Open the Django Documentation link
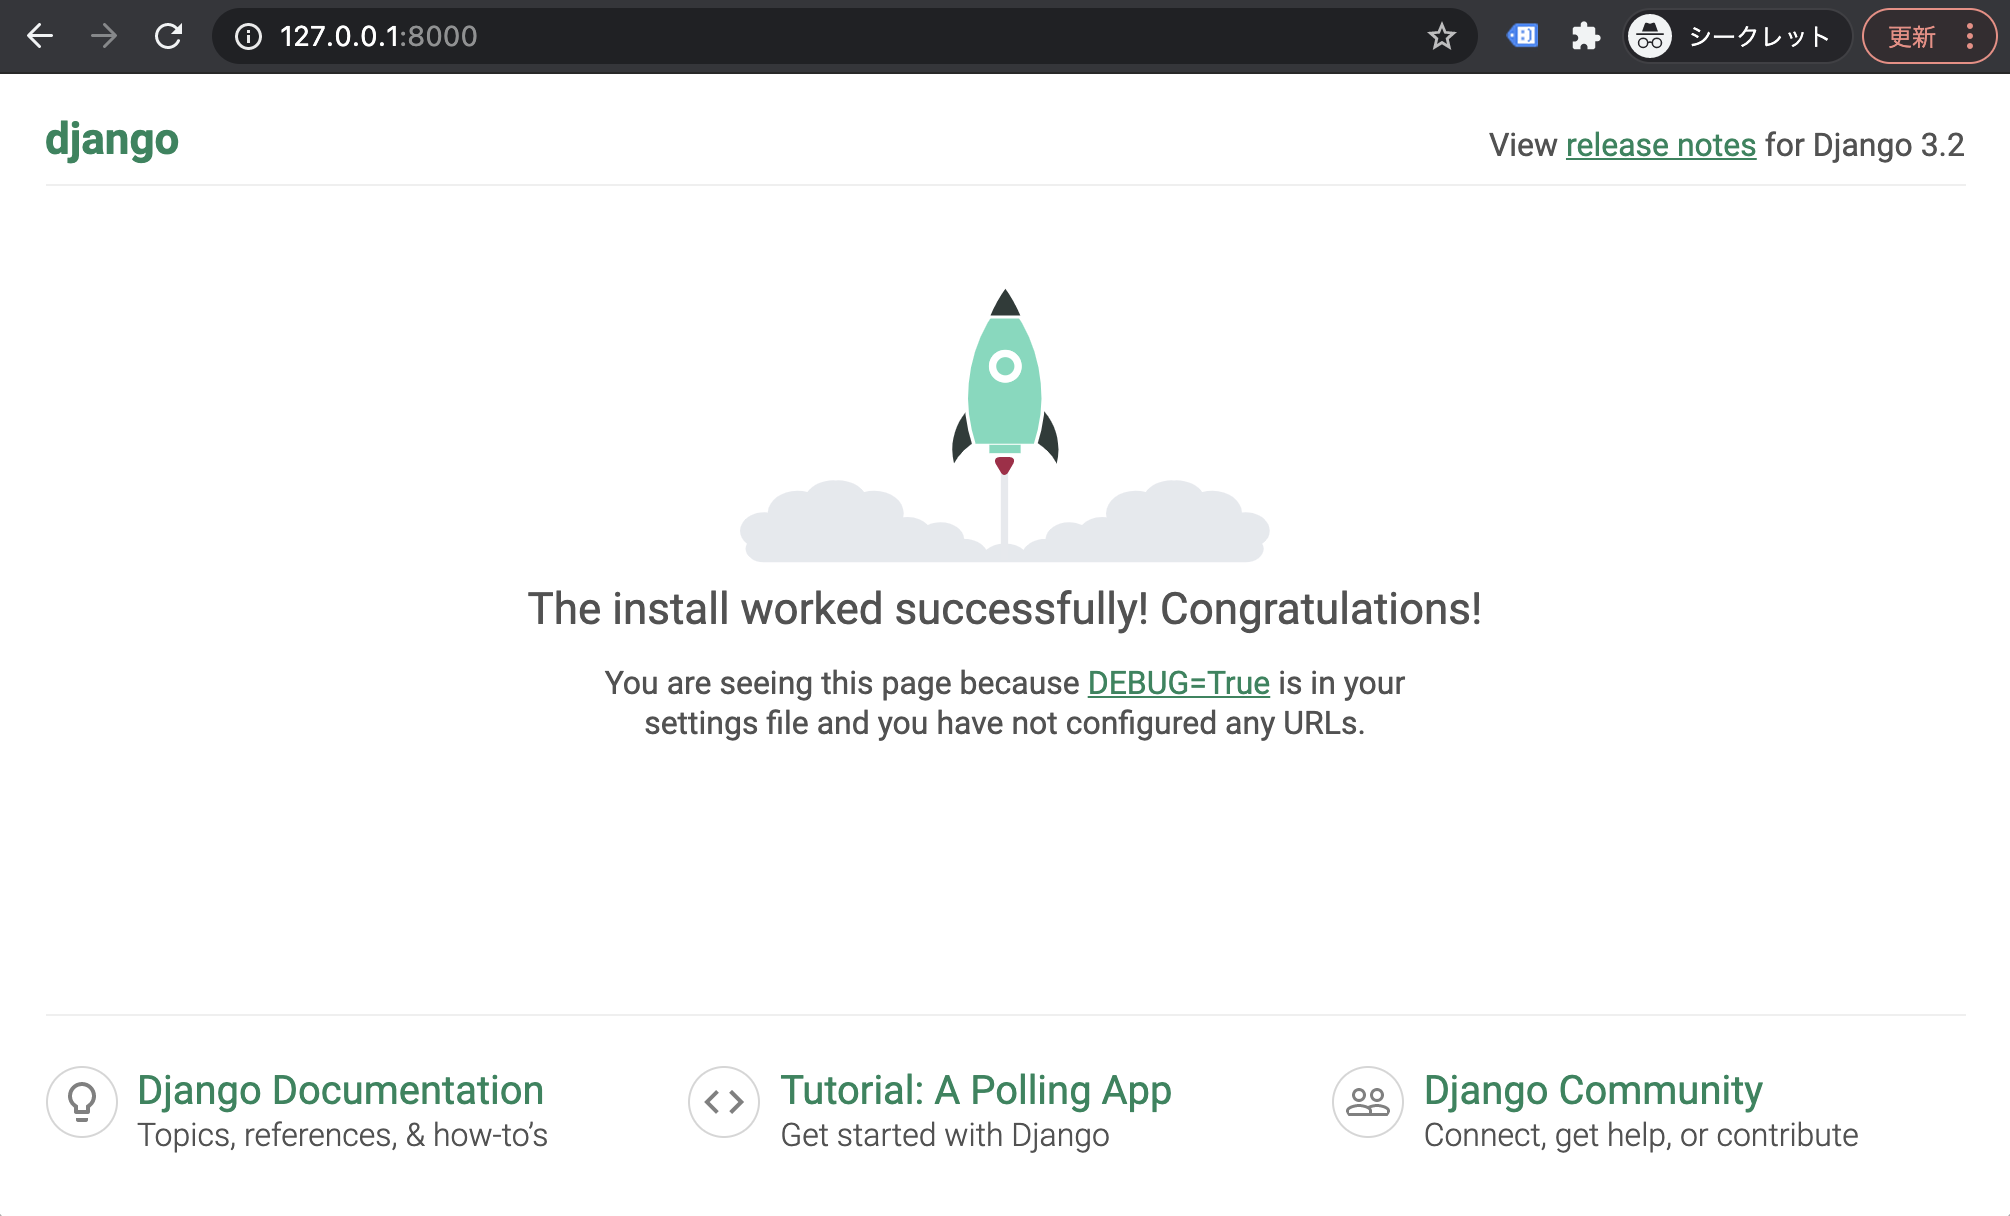Screen dimensions: 2010x1216 tap(340, 1090)
